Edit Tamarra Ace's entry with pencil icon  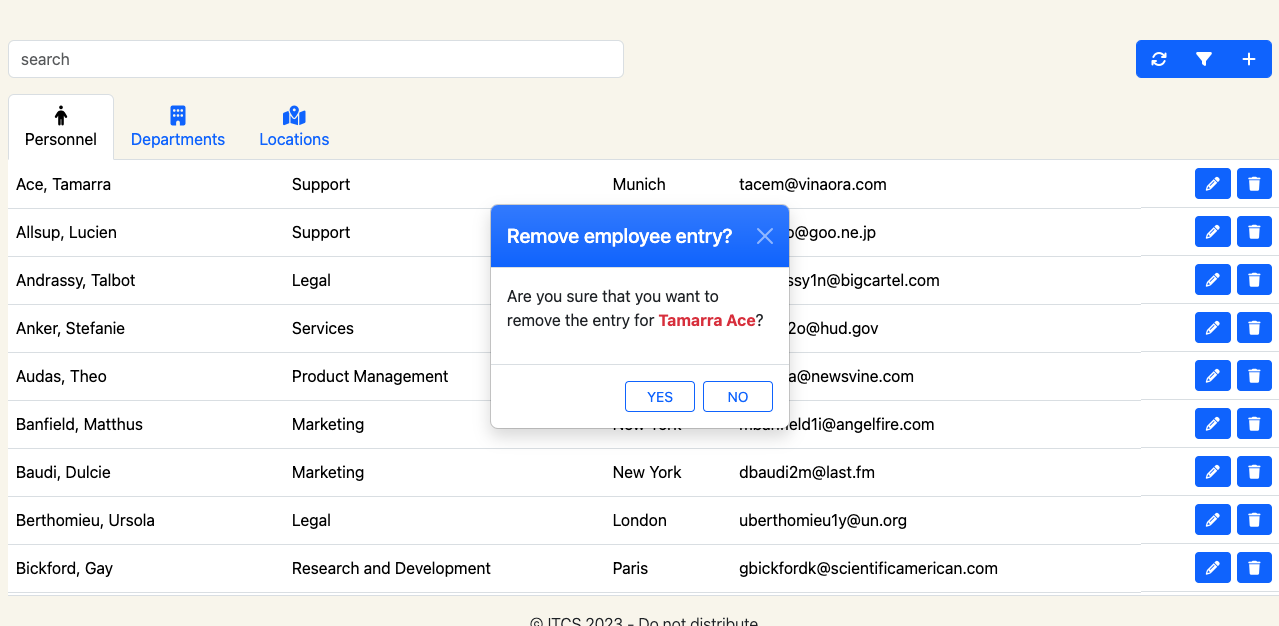pos(1212,184)
